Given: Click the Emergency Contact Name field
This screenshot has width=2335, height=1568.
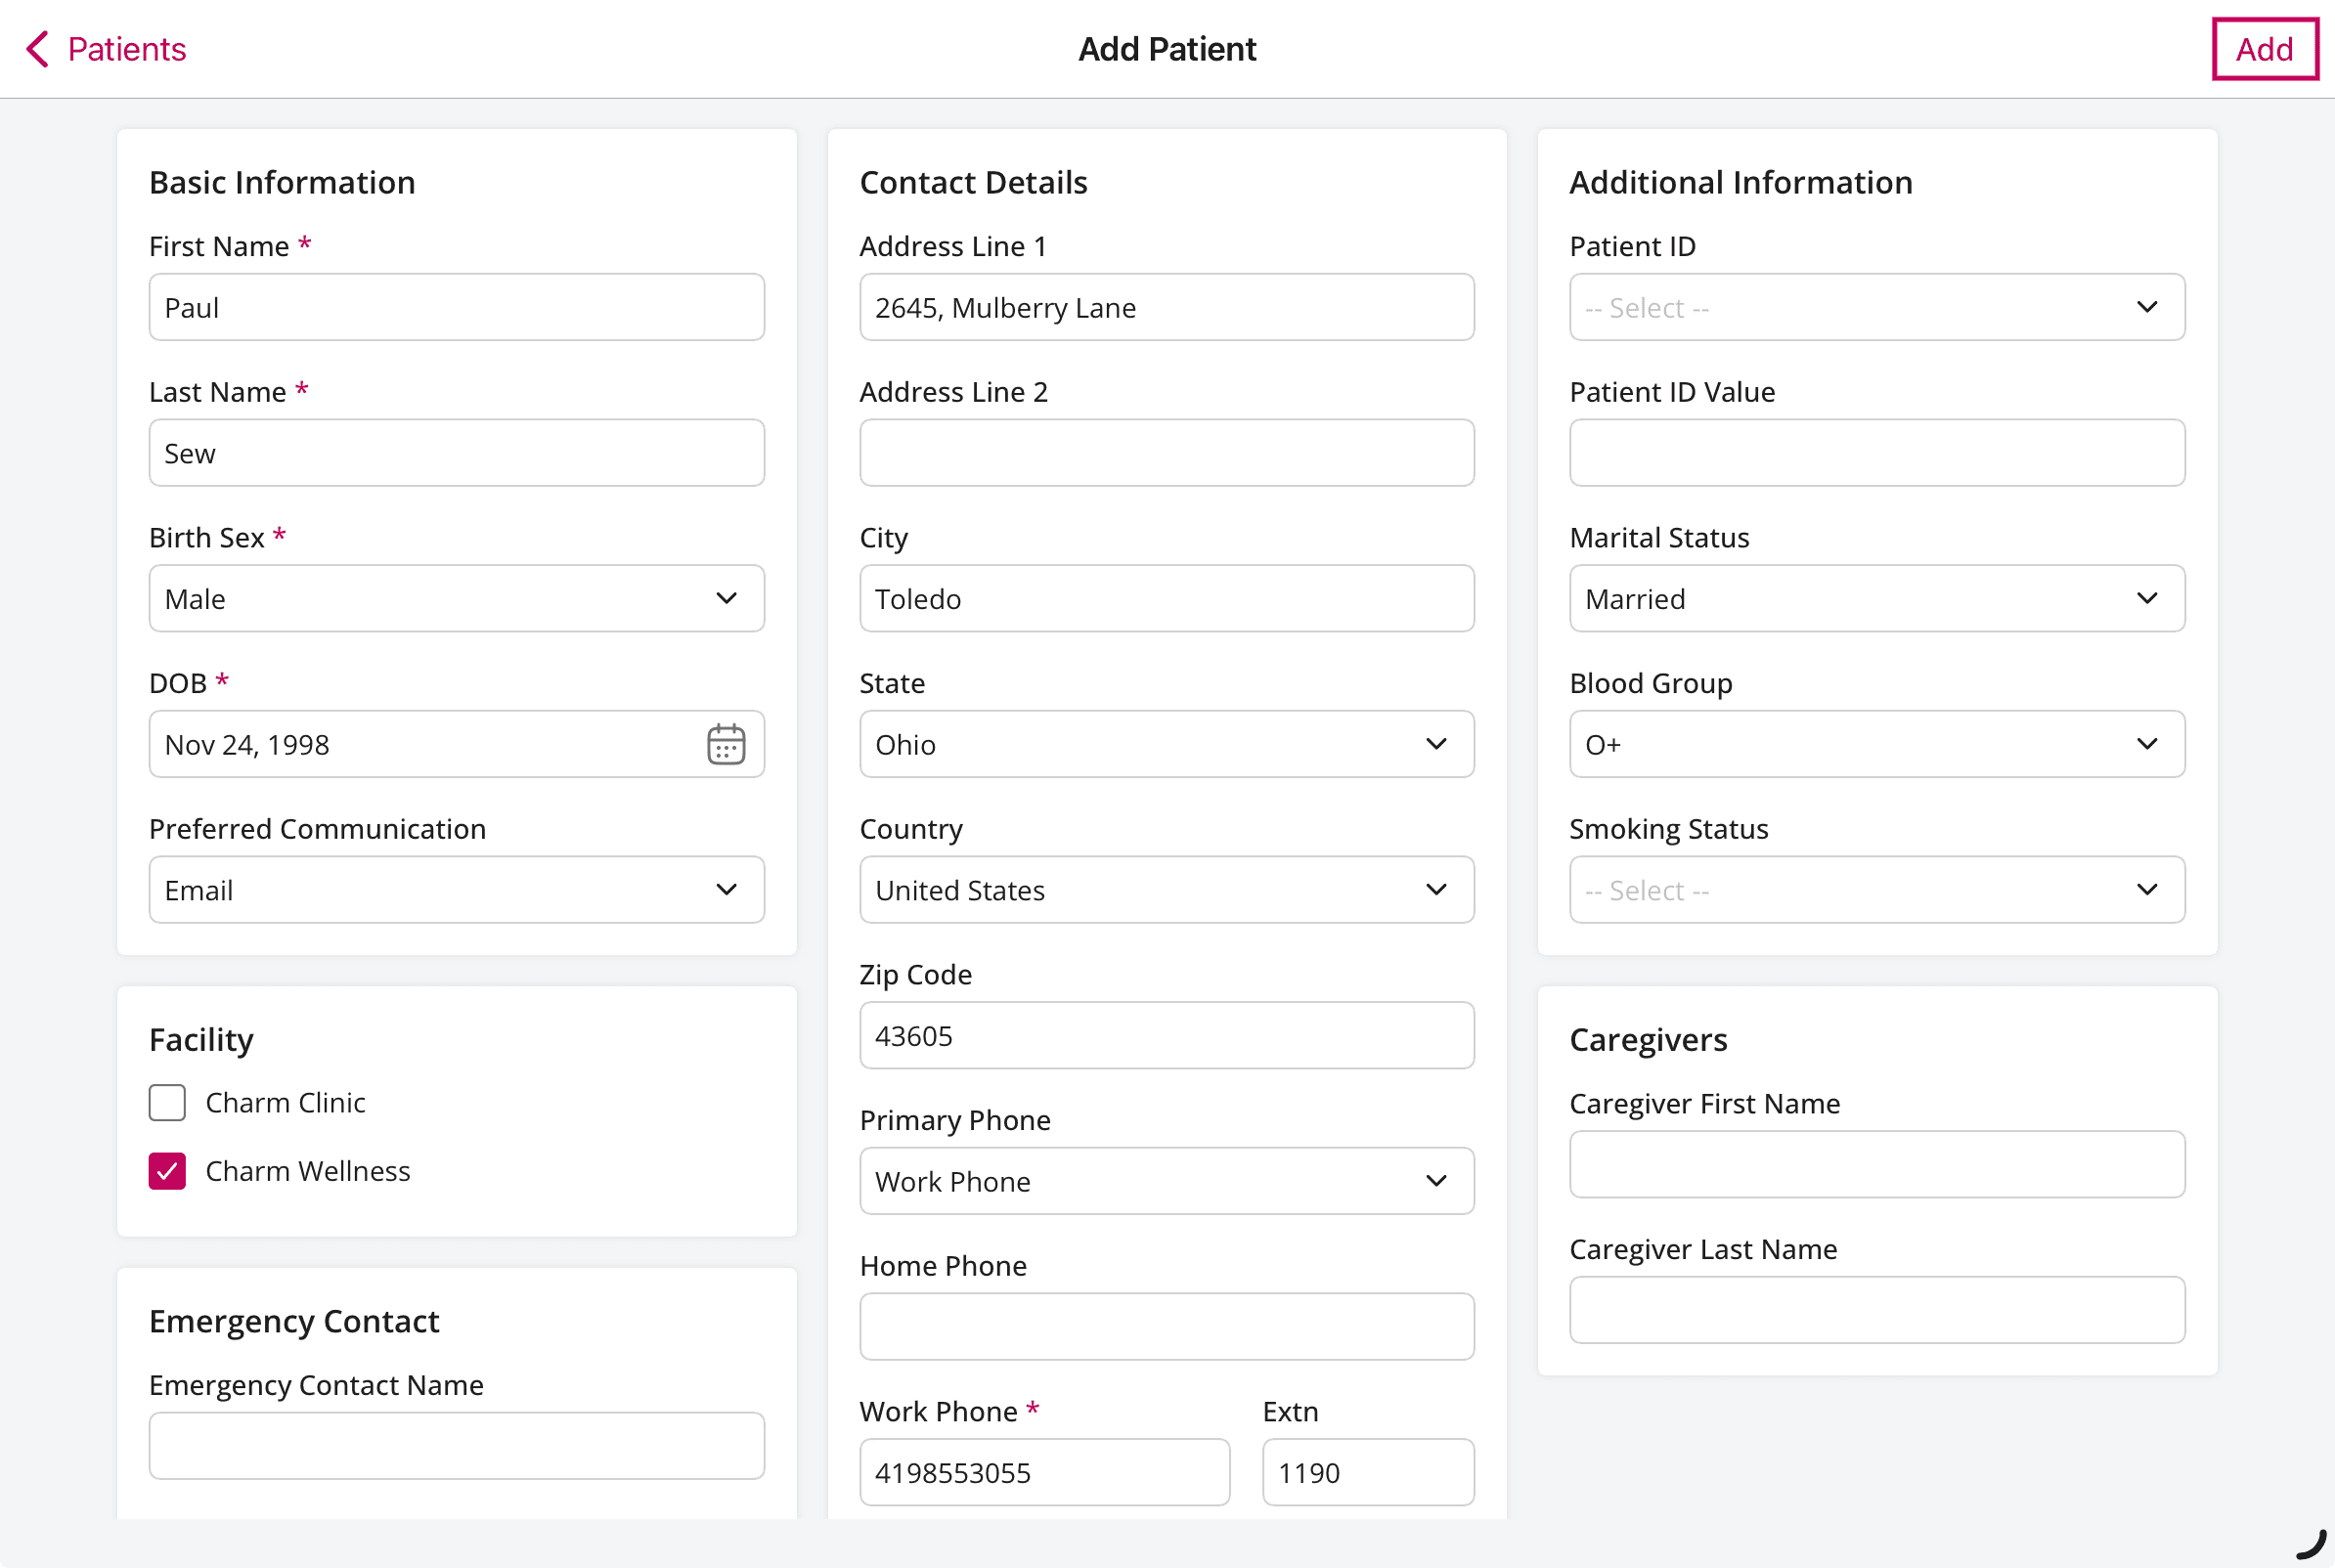Looking at the screenshot, I should pyautogui.click(x=456, y=1445).
